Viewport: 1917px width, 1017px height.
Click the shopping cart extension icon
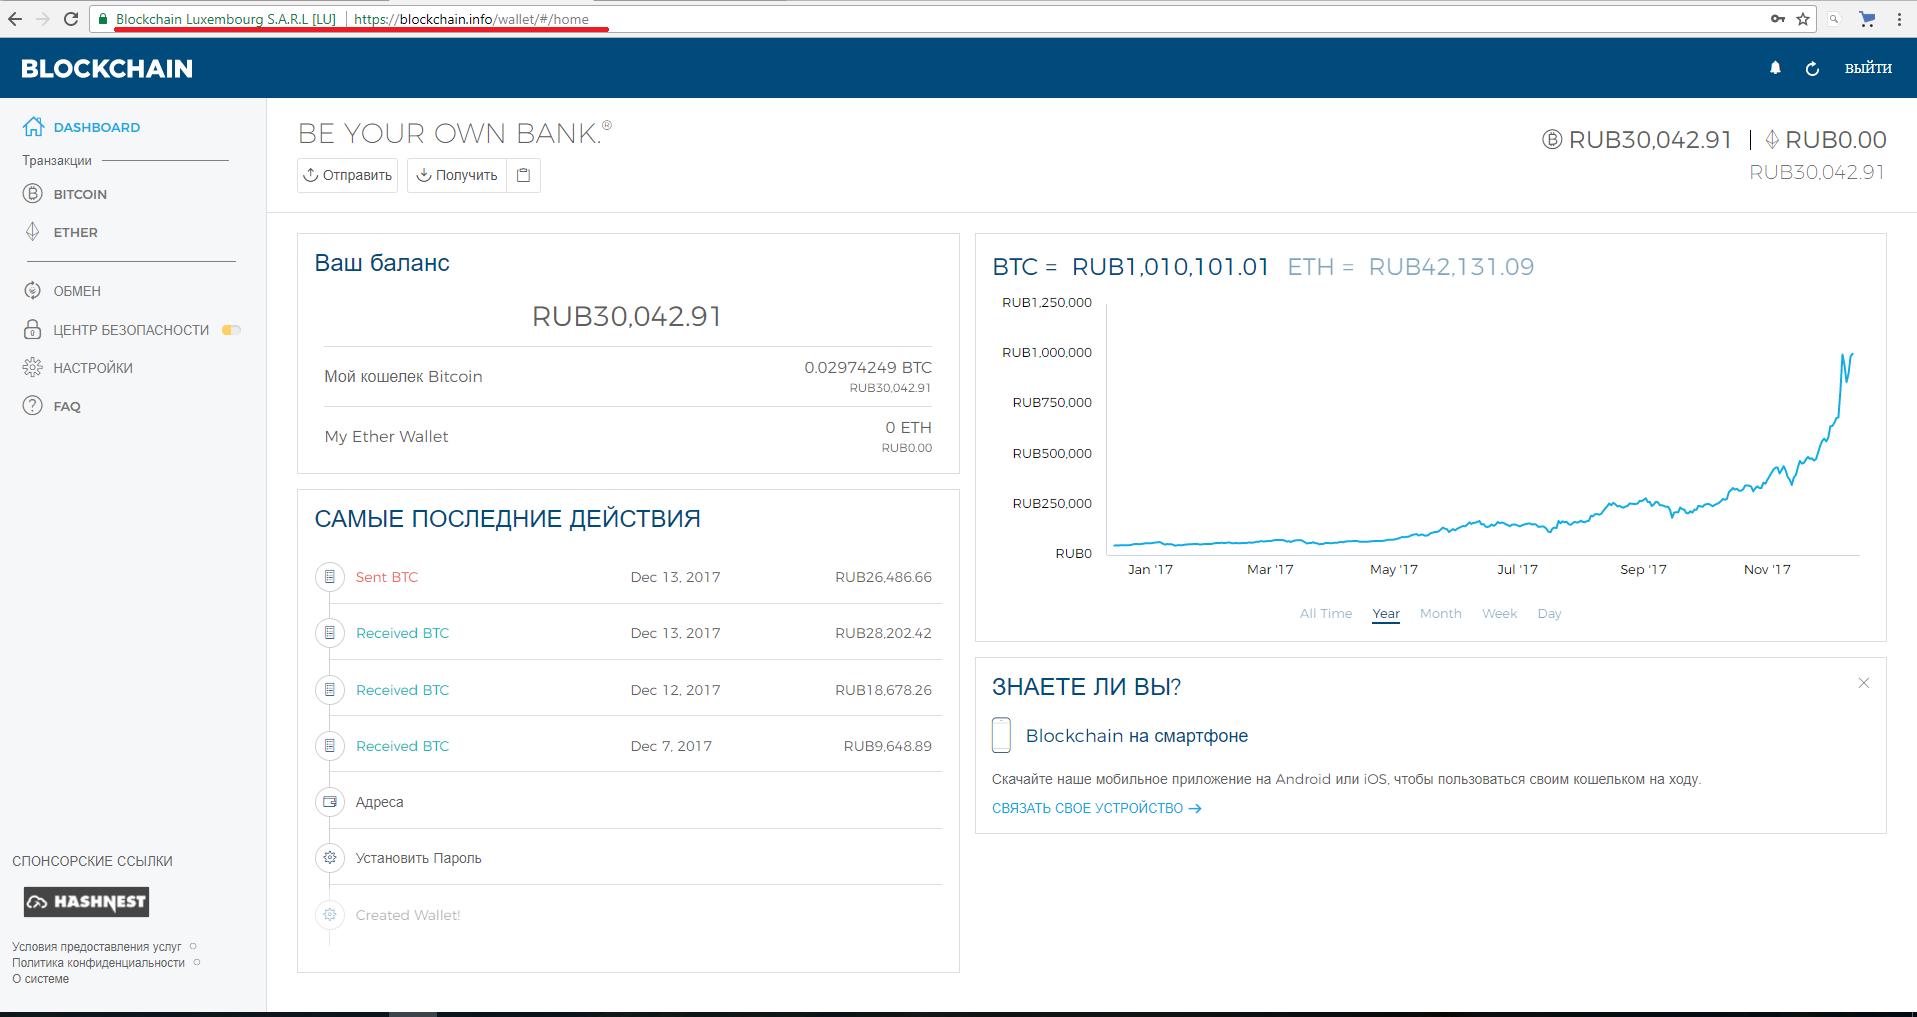[1867, 19]
